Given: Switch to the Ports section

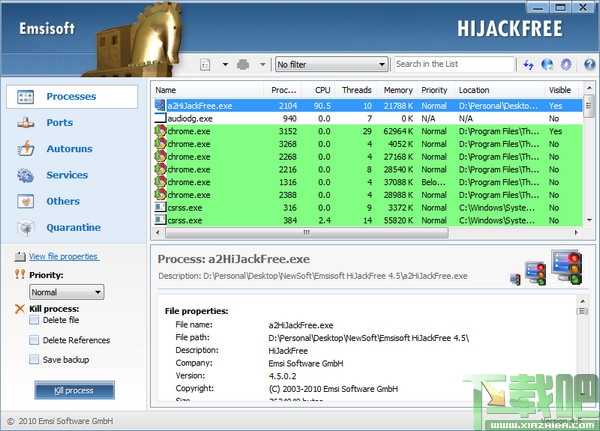Looking at the screenshot, I should click(60, 122).
